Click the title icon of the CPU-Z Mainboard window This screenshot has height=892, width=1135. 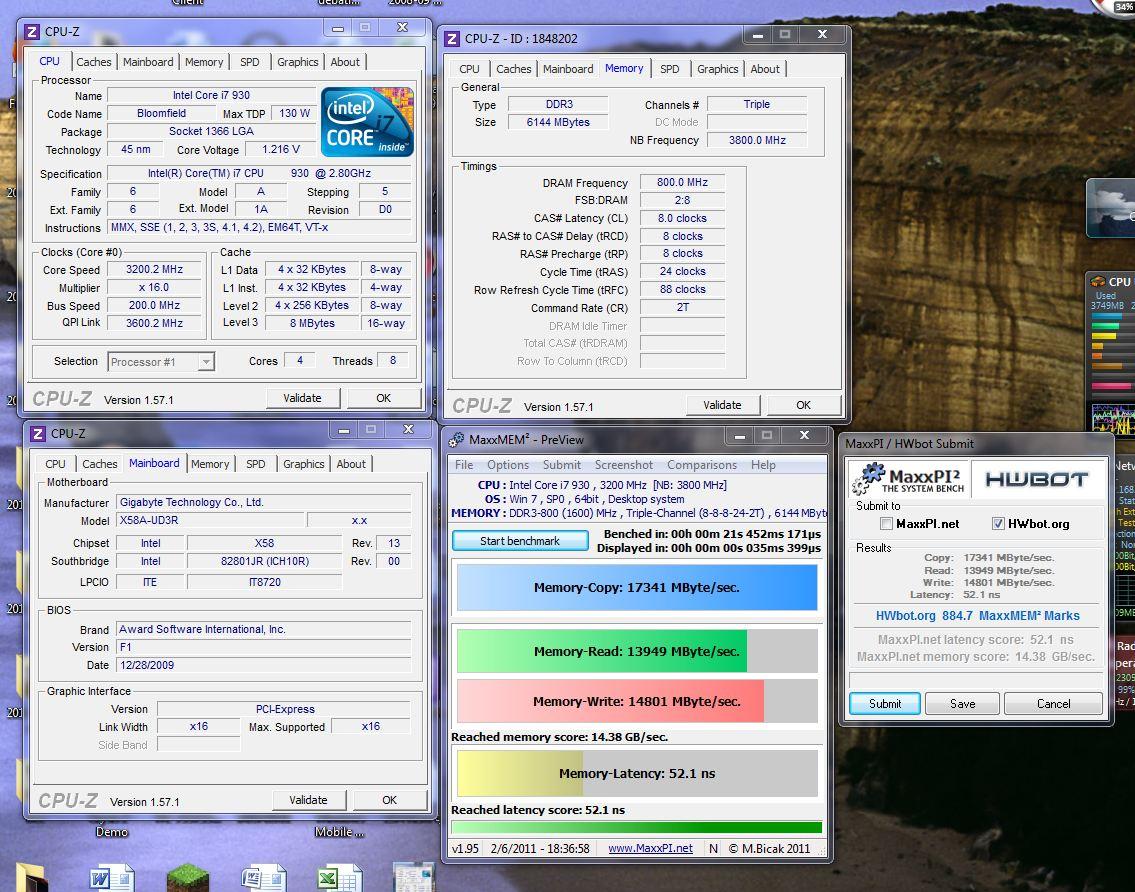coord(38,434)
